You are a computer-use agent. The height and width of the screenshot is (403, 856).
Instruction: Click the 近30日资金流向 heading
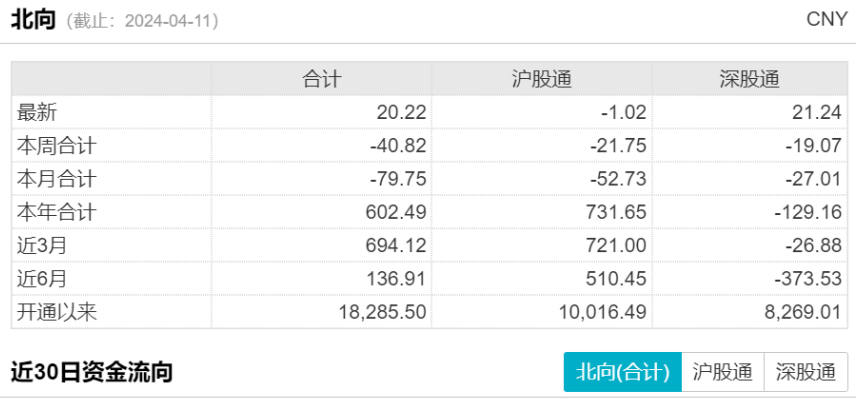[92, 372]
